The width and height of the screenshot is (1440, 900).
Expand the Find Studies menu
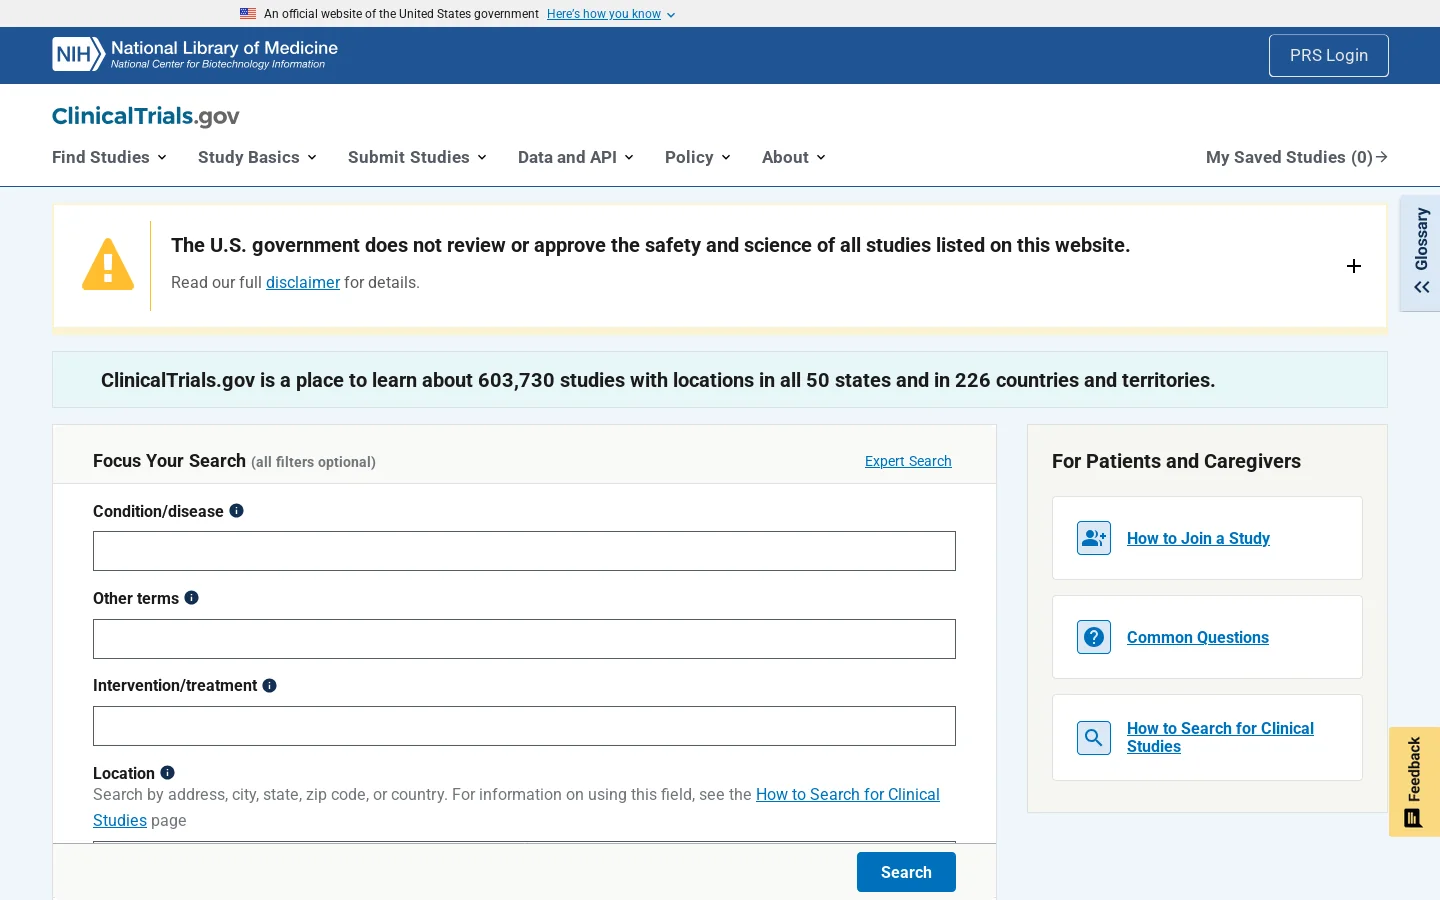(x=109, y=157)
